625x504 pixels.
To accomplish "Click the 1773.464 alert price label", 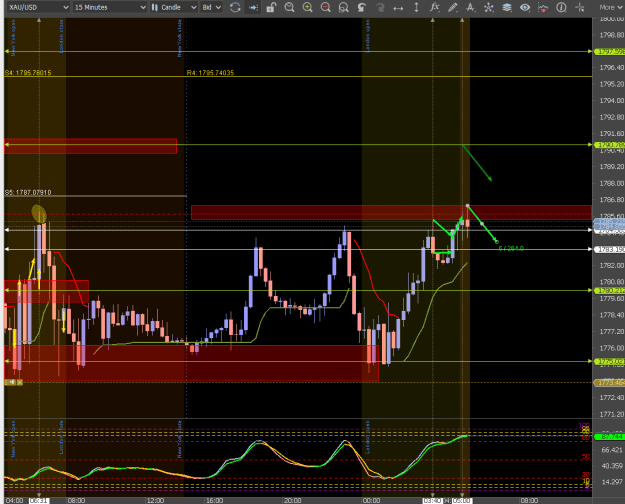I will pos(609,382).
